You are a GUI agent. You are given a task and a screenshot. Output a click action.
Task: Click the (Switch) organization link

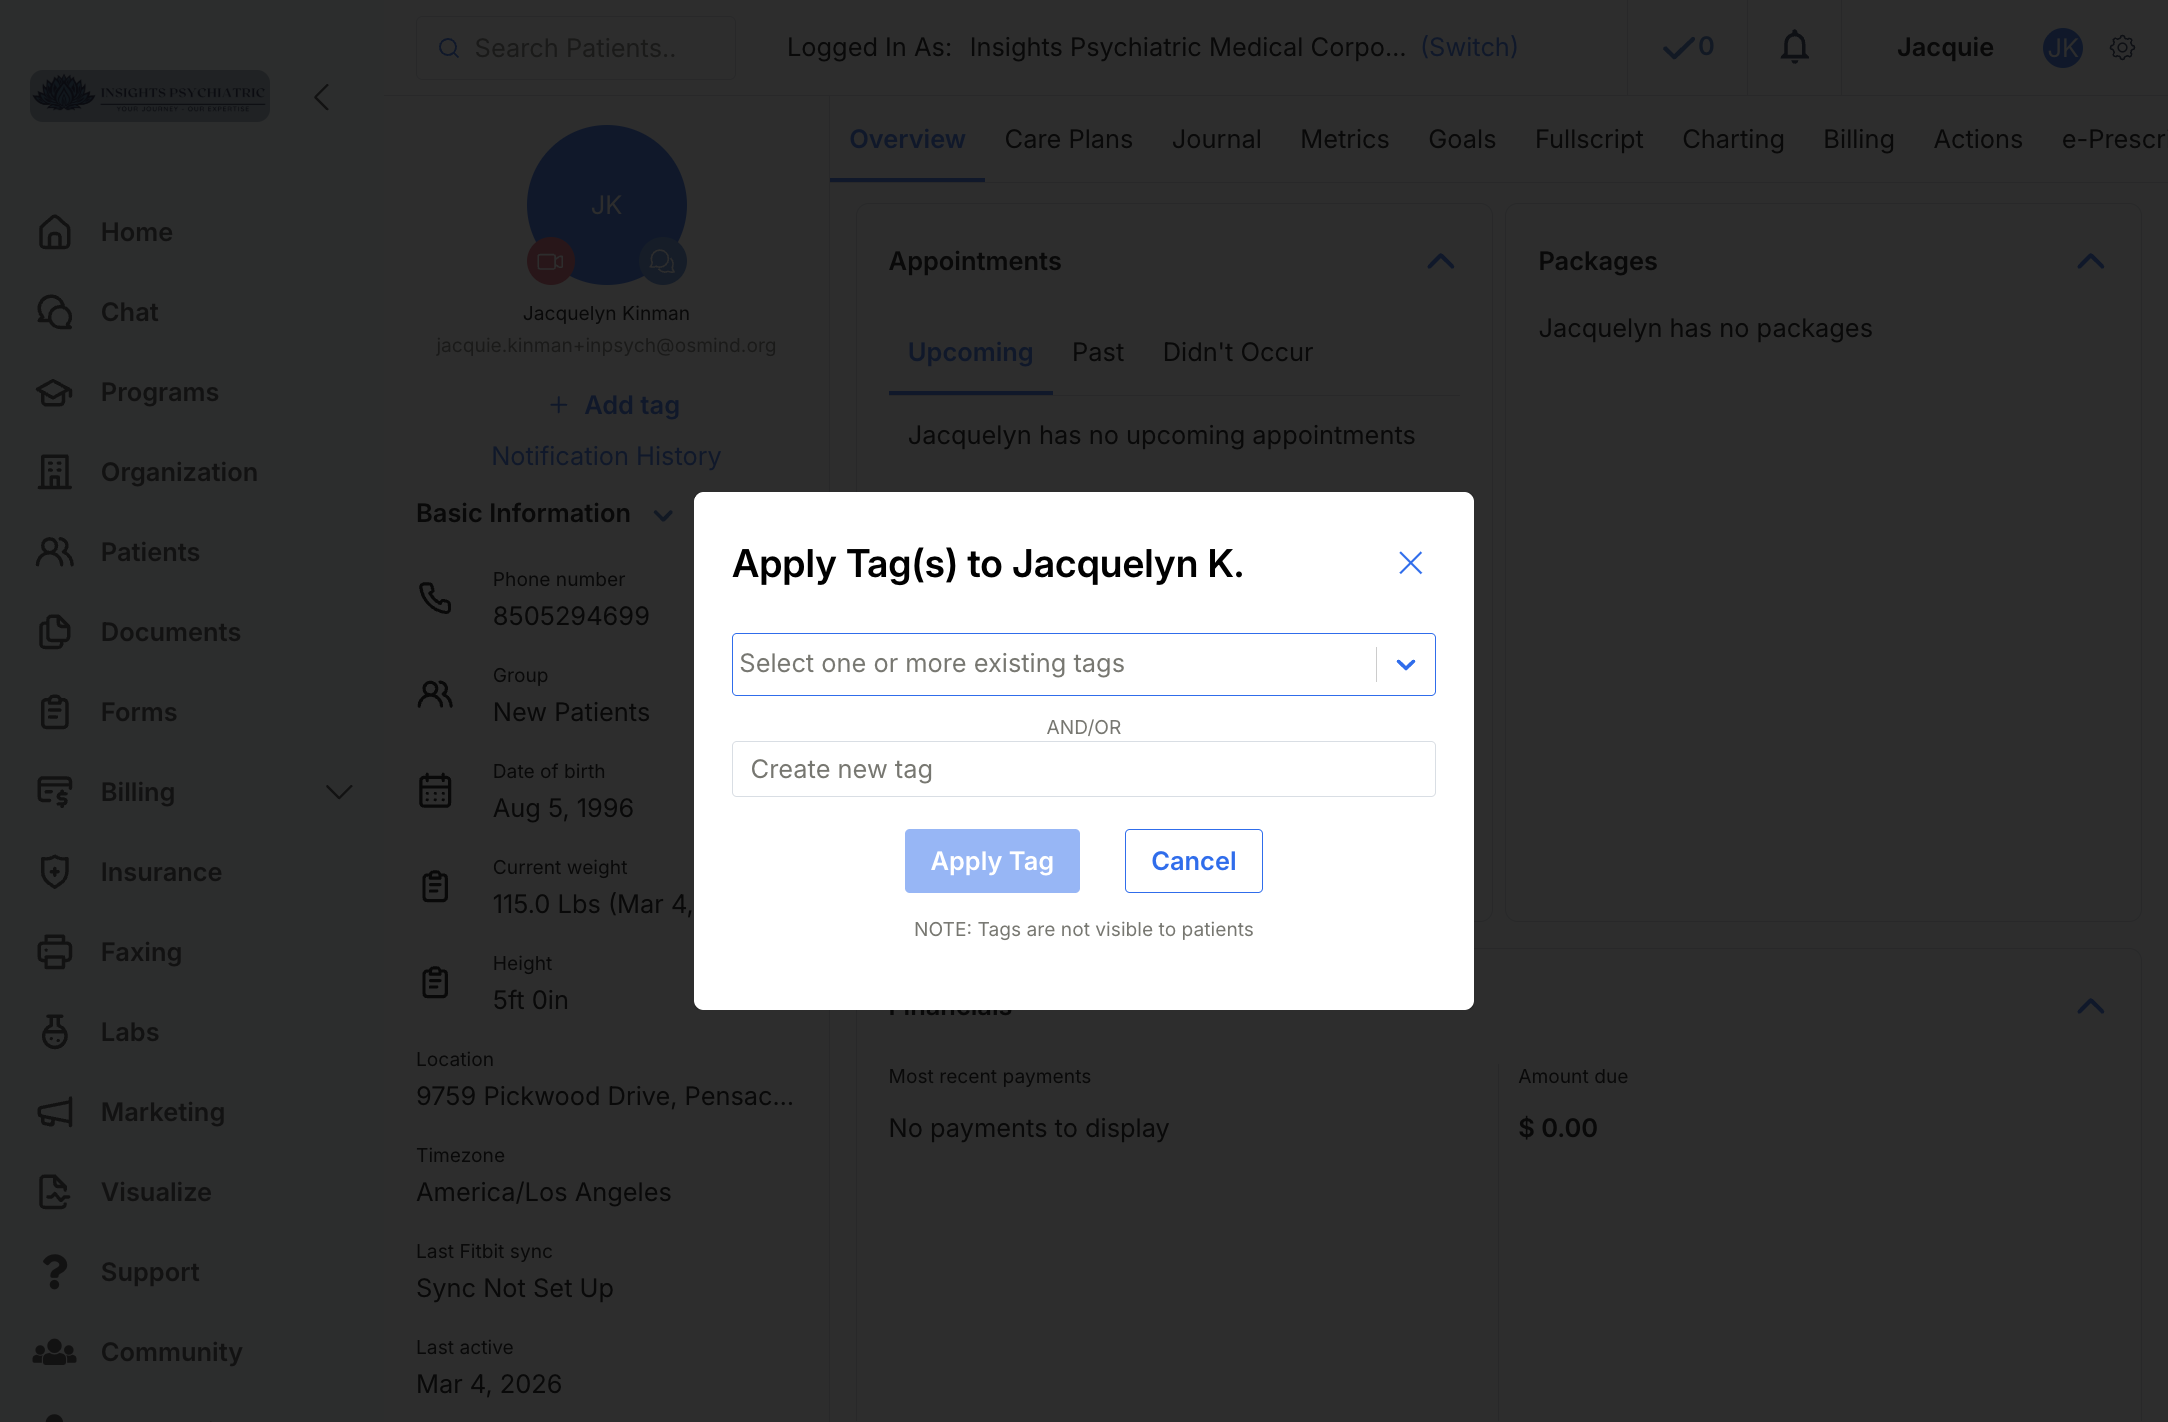click(1469, 47)
